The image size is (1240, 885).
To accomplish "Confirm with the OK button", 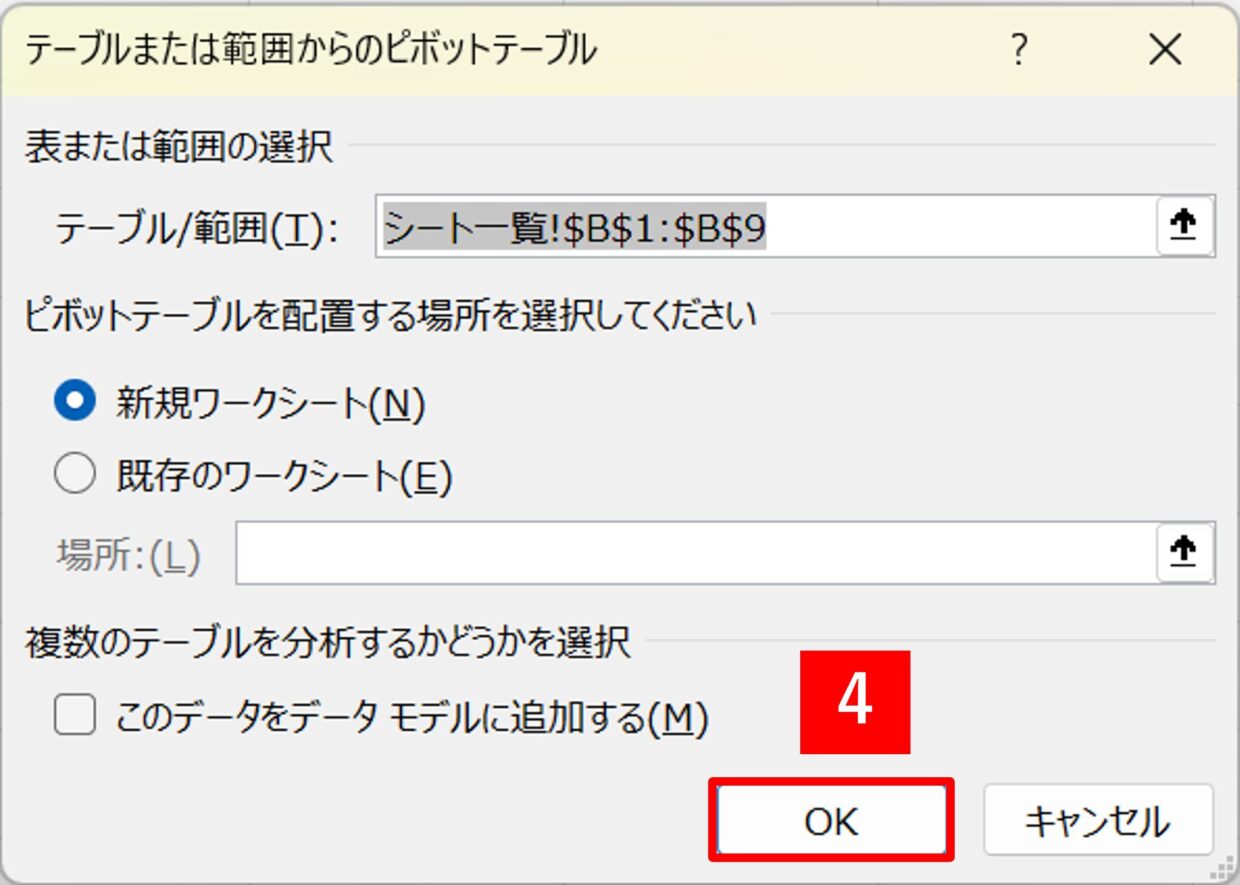I will click(831, 820).
